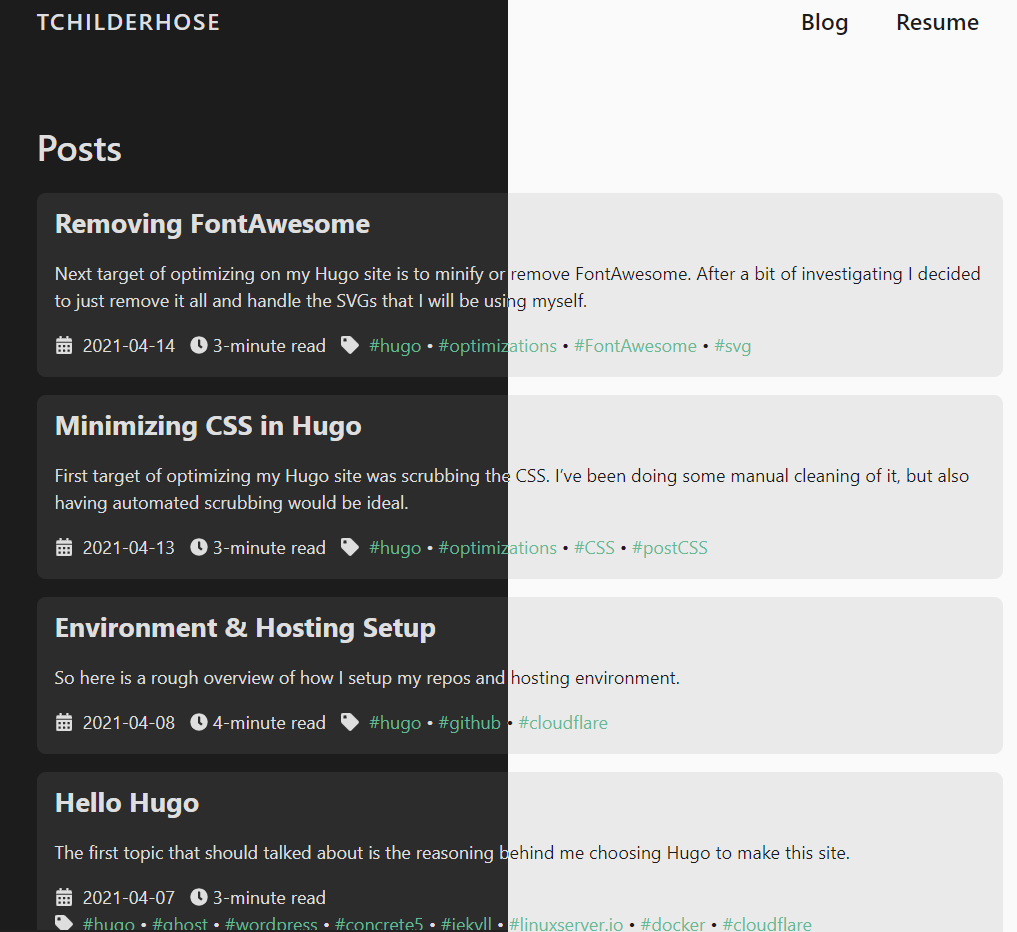Select the #cloudflare tag on Environment post

pos(562,723)
